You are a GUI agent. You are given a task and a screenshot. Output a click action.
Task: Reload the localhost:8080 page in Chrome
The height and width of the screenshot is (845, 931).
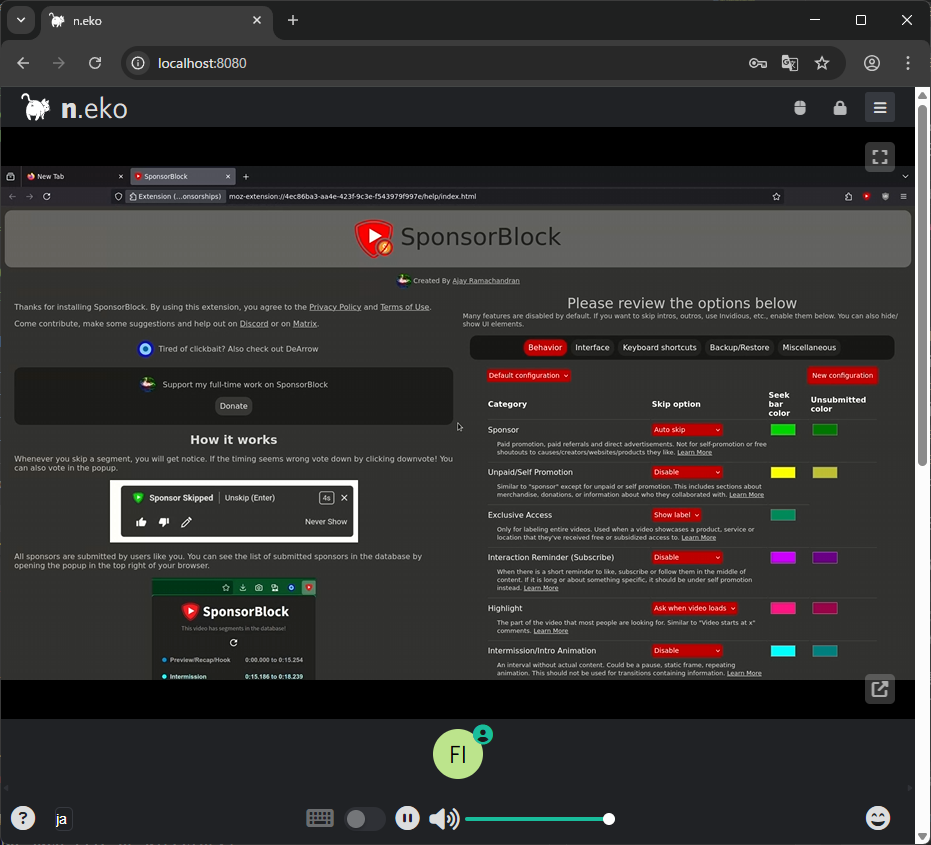coord(95,63)
